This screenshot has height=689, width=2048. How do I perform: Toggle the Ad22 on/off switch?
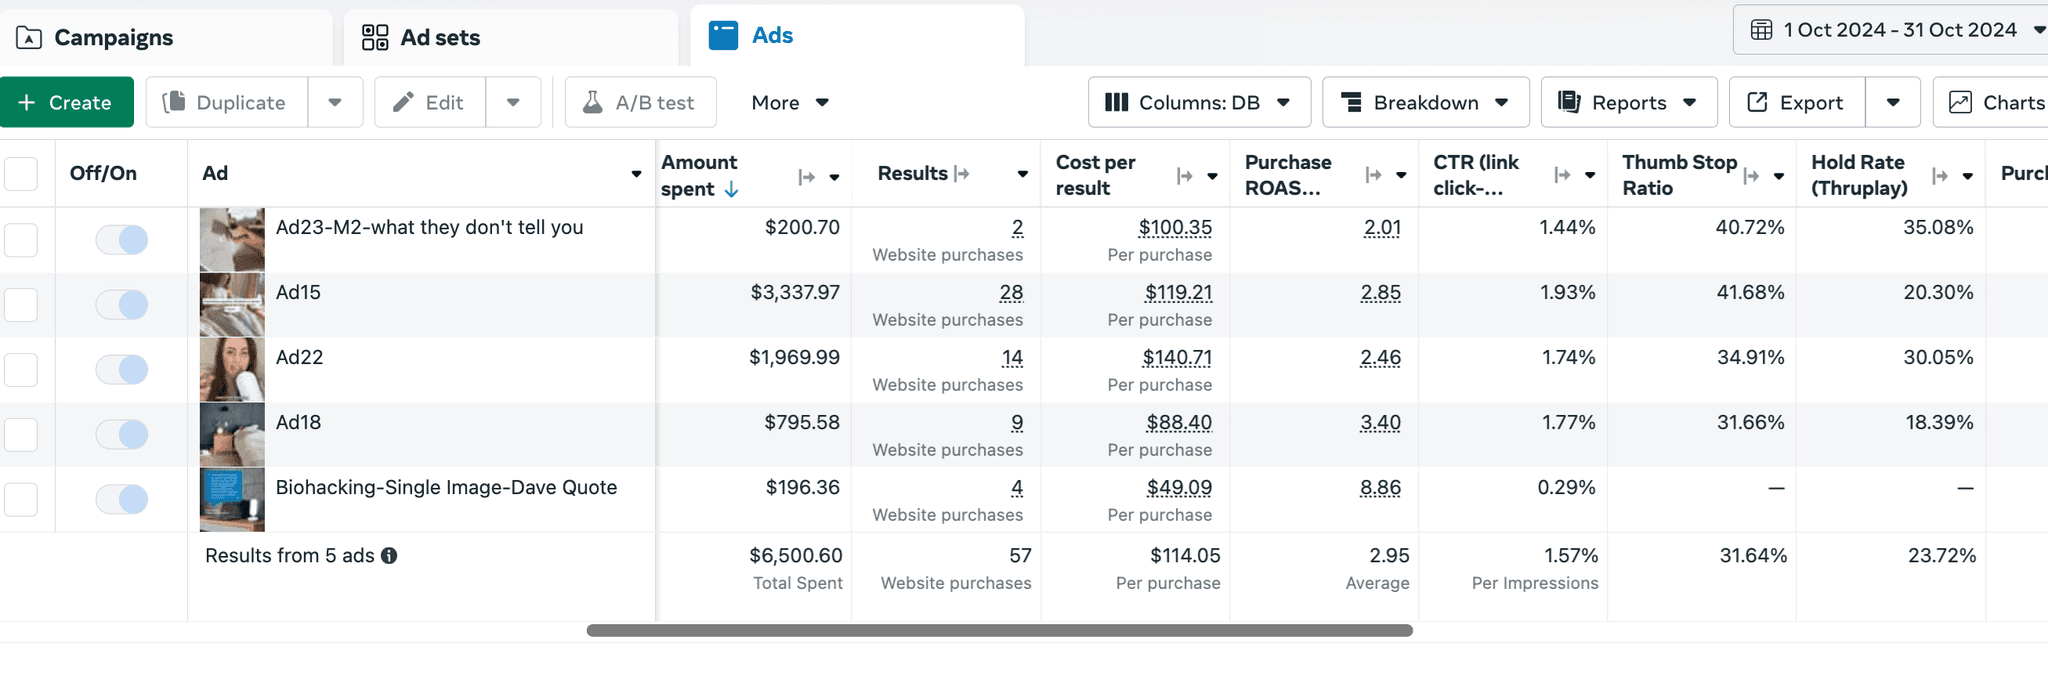point(122,369)
